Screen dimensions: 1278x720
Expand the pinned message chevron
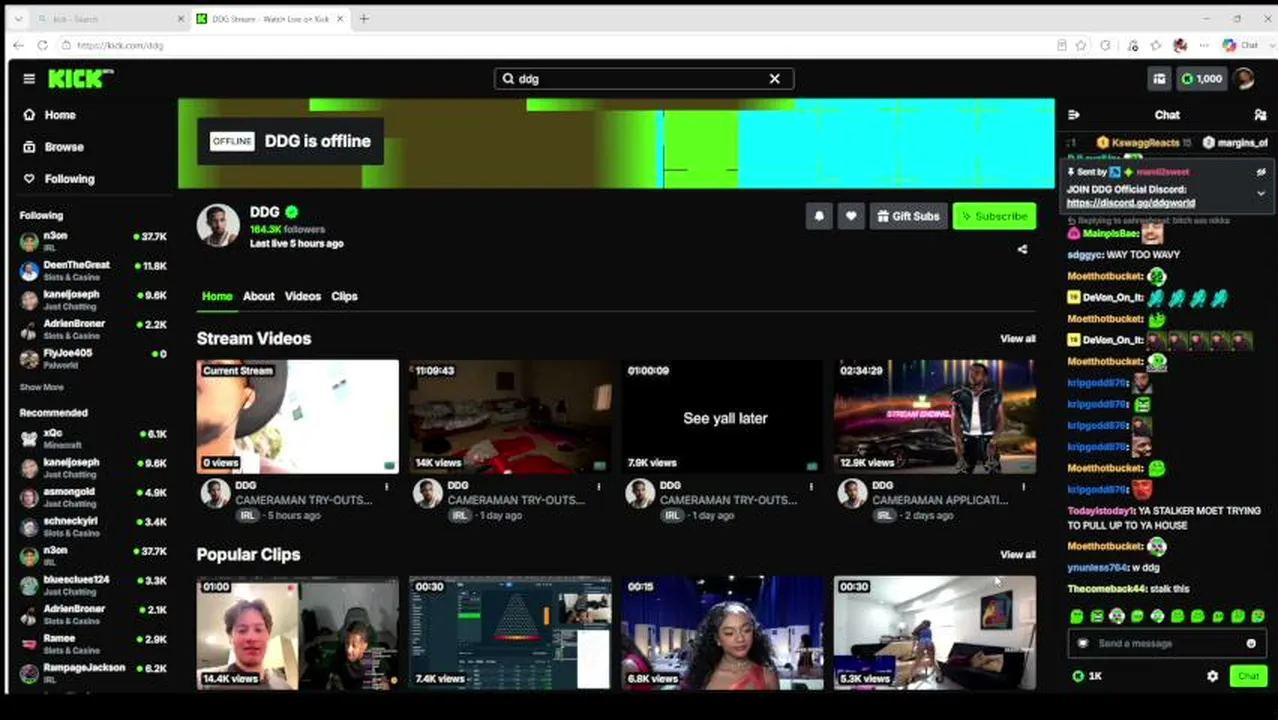1261,193
